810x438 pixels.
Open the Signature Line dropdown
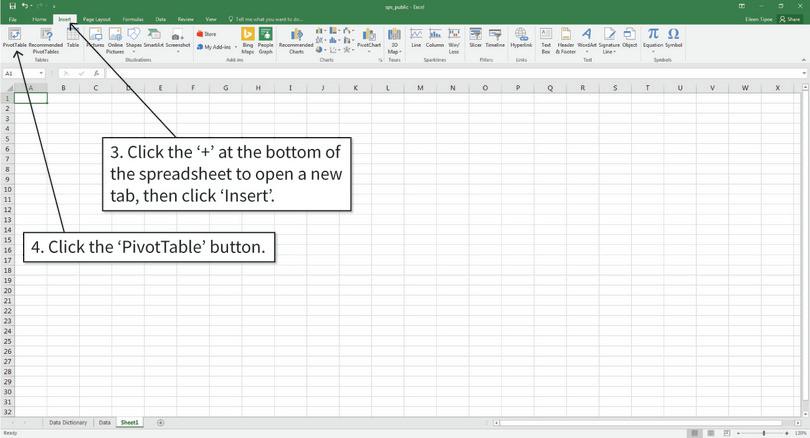(615, 52)
